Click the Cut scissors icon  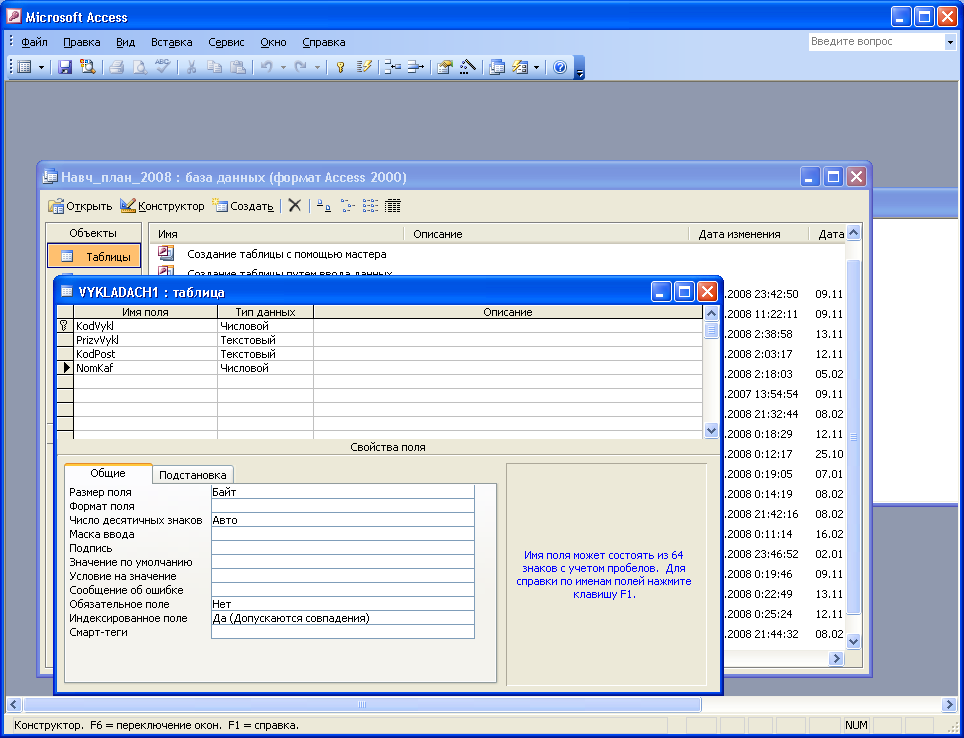[191, 67]
